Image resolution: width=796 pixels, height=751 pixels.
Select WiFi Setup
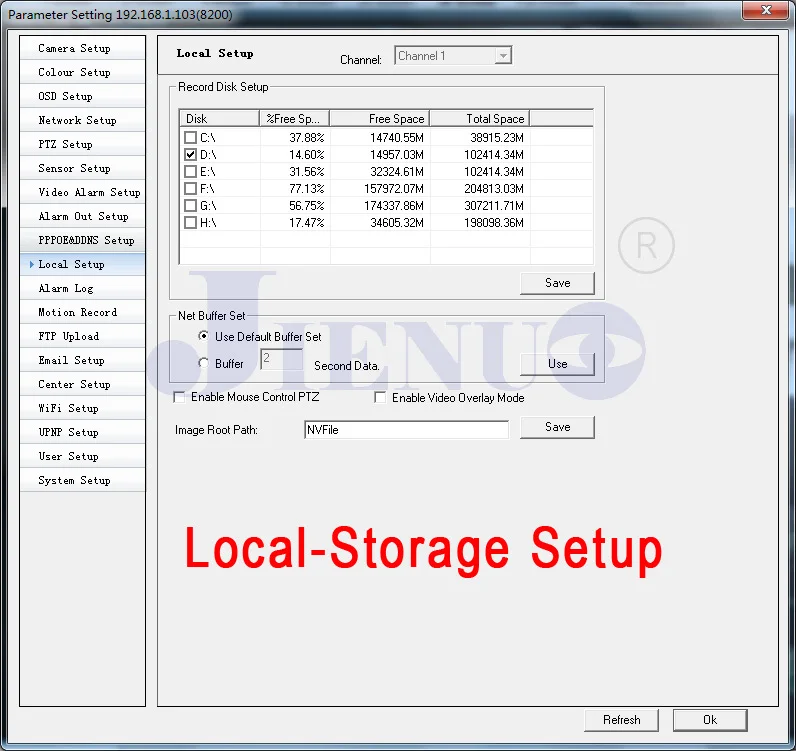(82, 408)
